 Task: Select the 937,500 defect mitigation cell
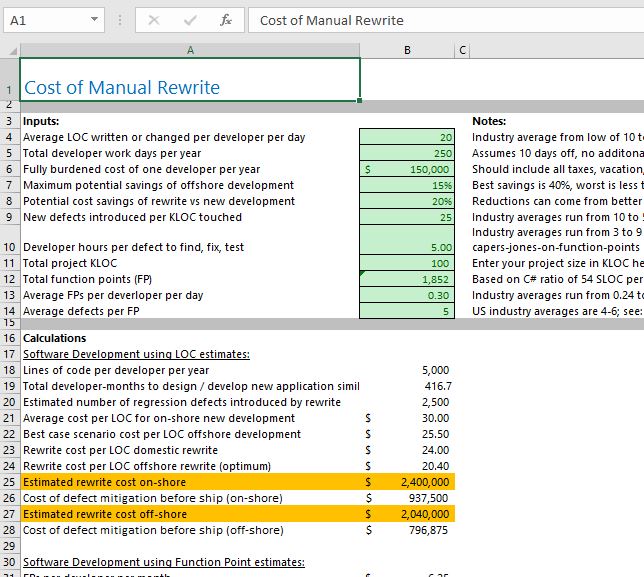click(x=407, y=498)
